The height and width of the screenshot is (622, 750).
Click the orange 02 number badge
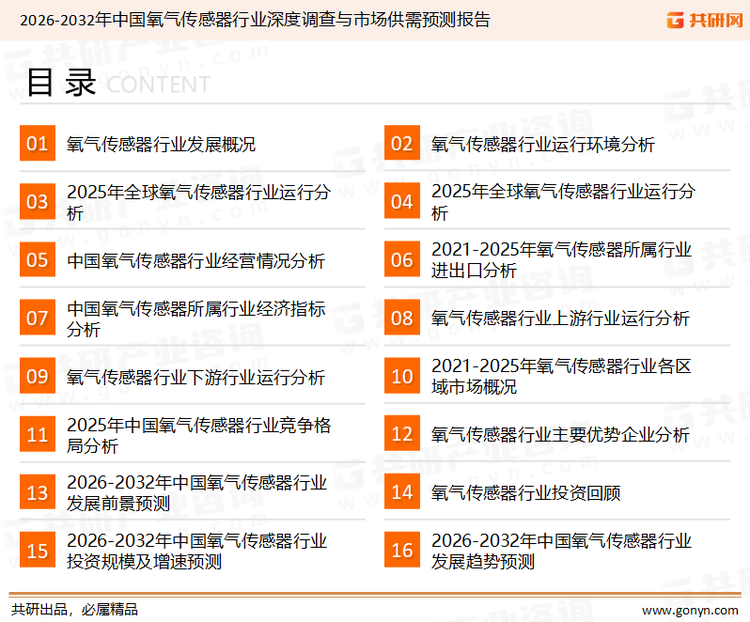[402, 144]
